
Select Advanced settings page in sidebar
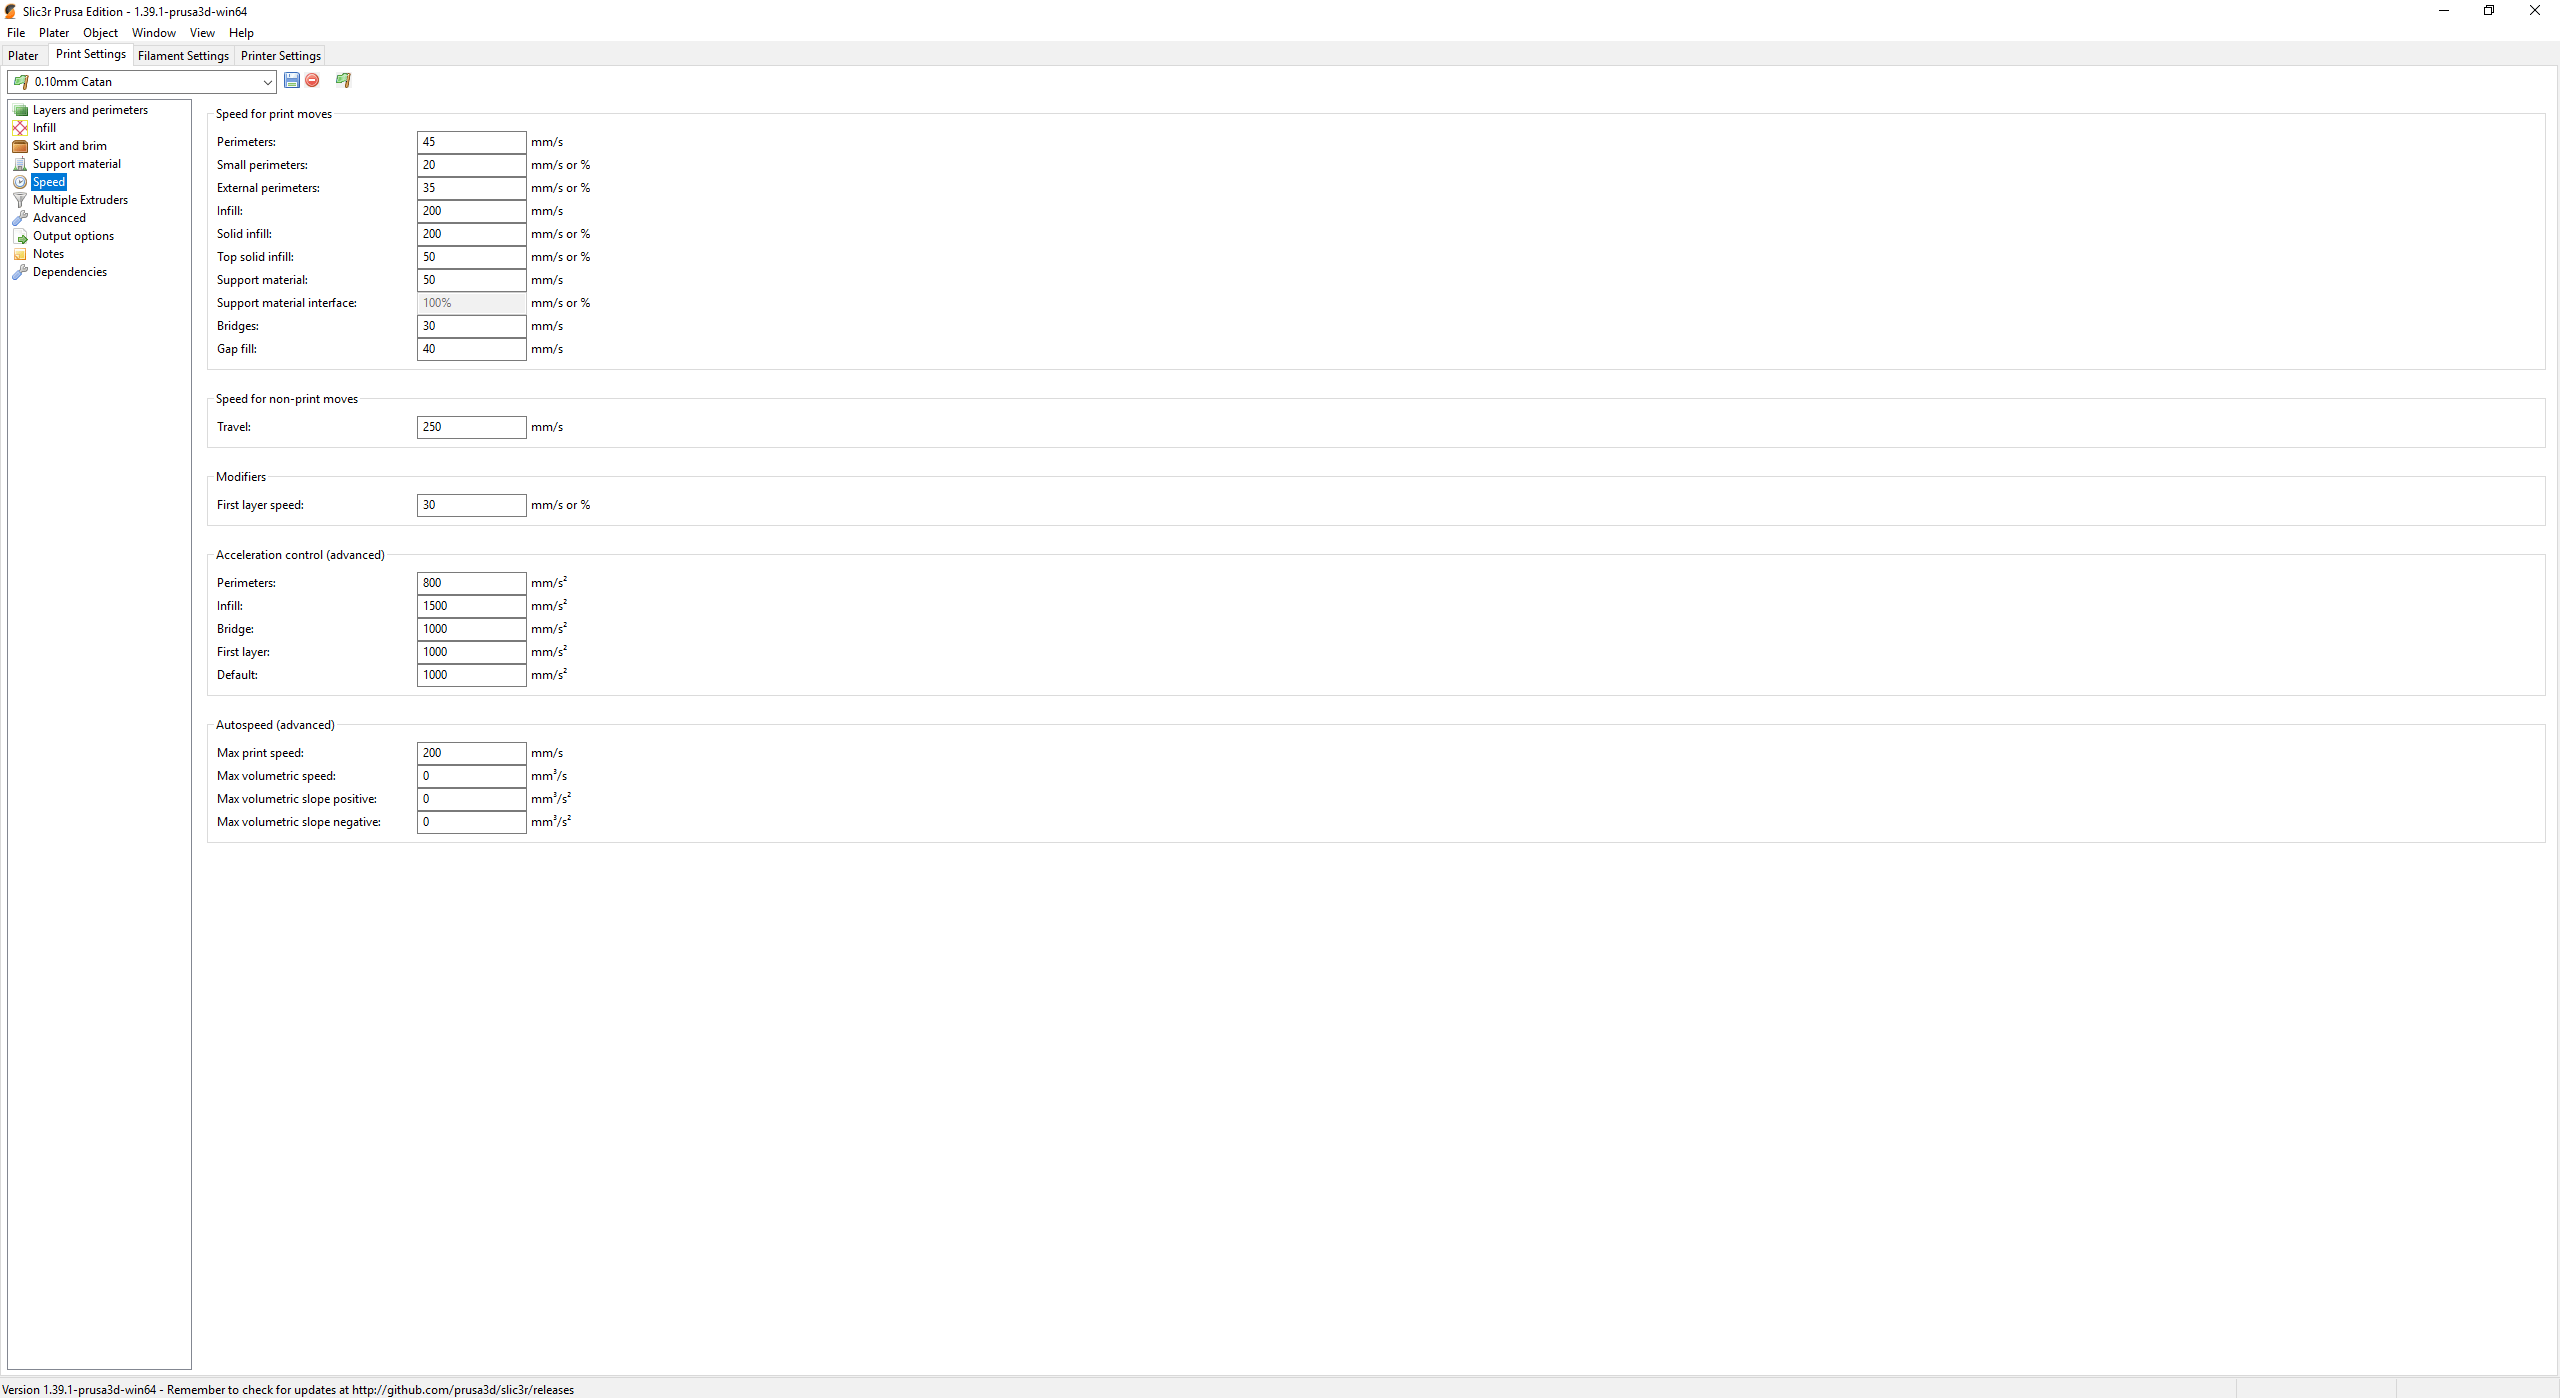click(59, 218)
